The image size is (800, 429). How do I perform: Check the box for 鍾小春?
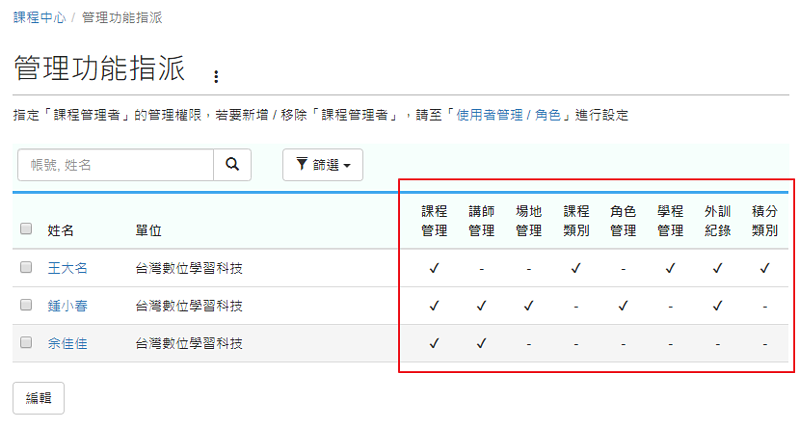(x=26, y=305)
